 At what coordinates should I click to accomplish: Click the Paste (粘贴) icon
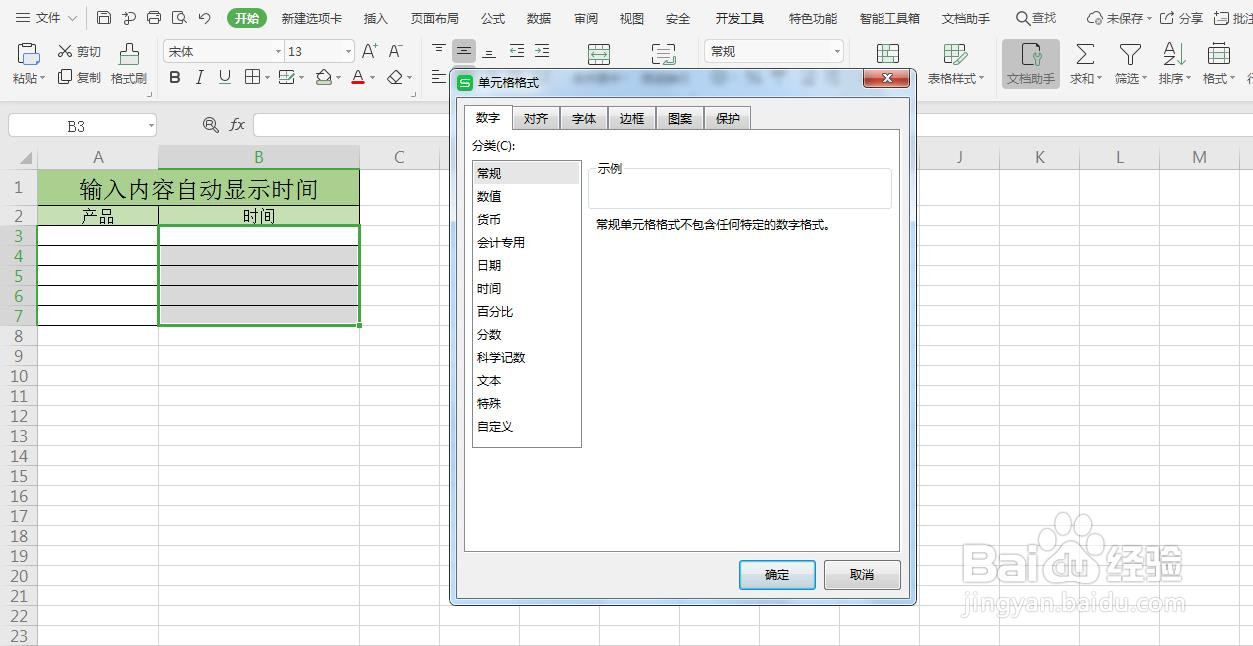(x=29, y=54)
